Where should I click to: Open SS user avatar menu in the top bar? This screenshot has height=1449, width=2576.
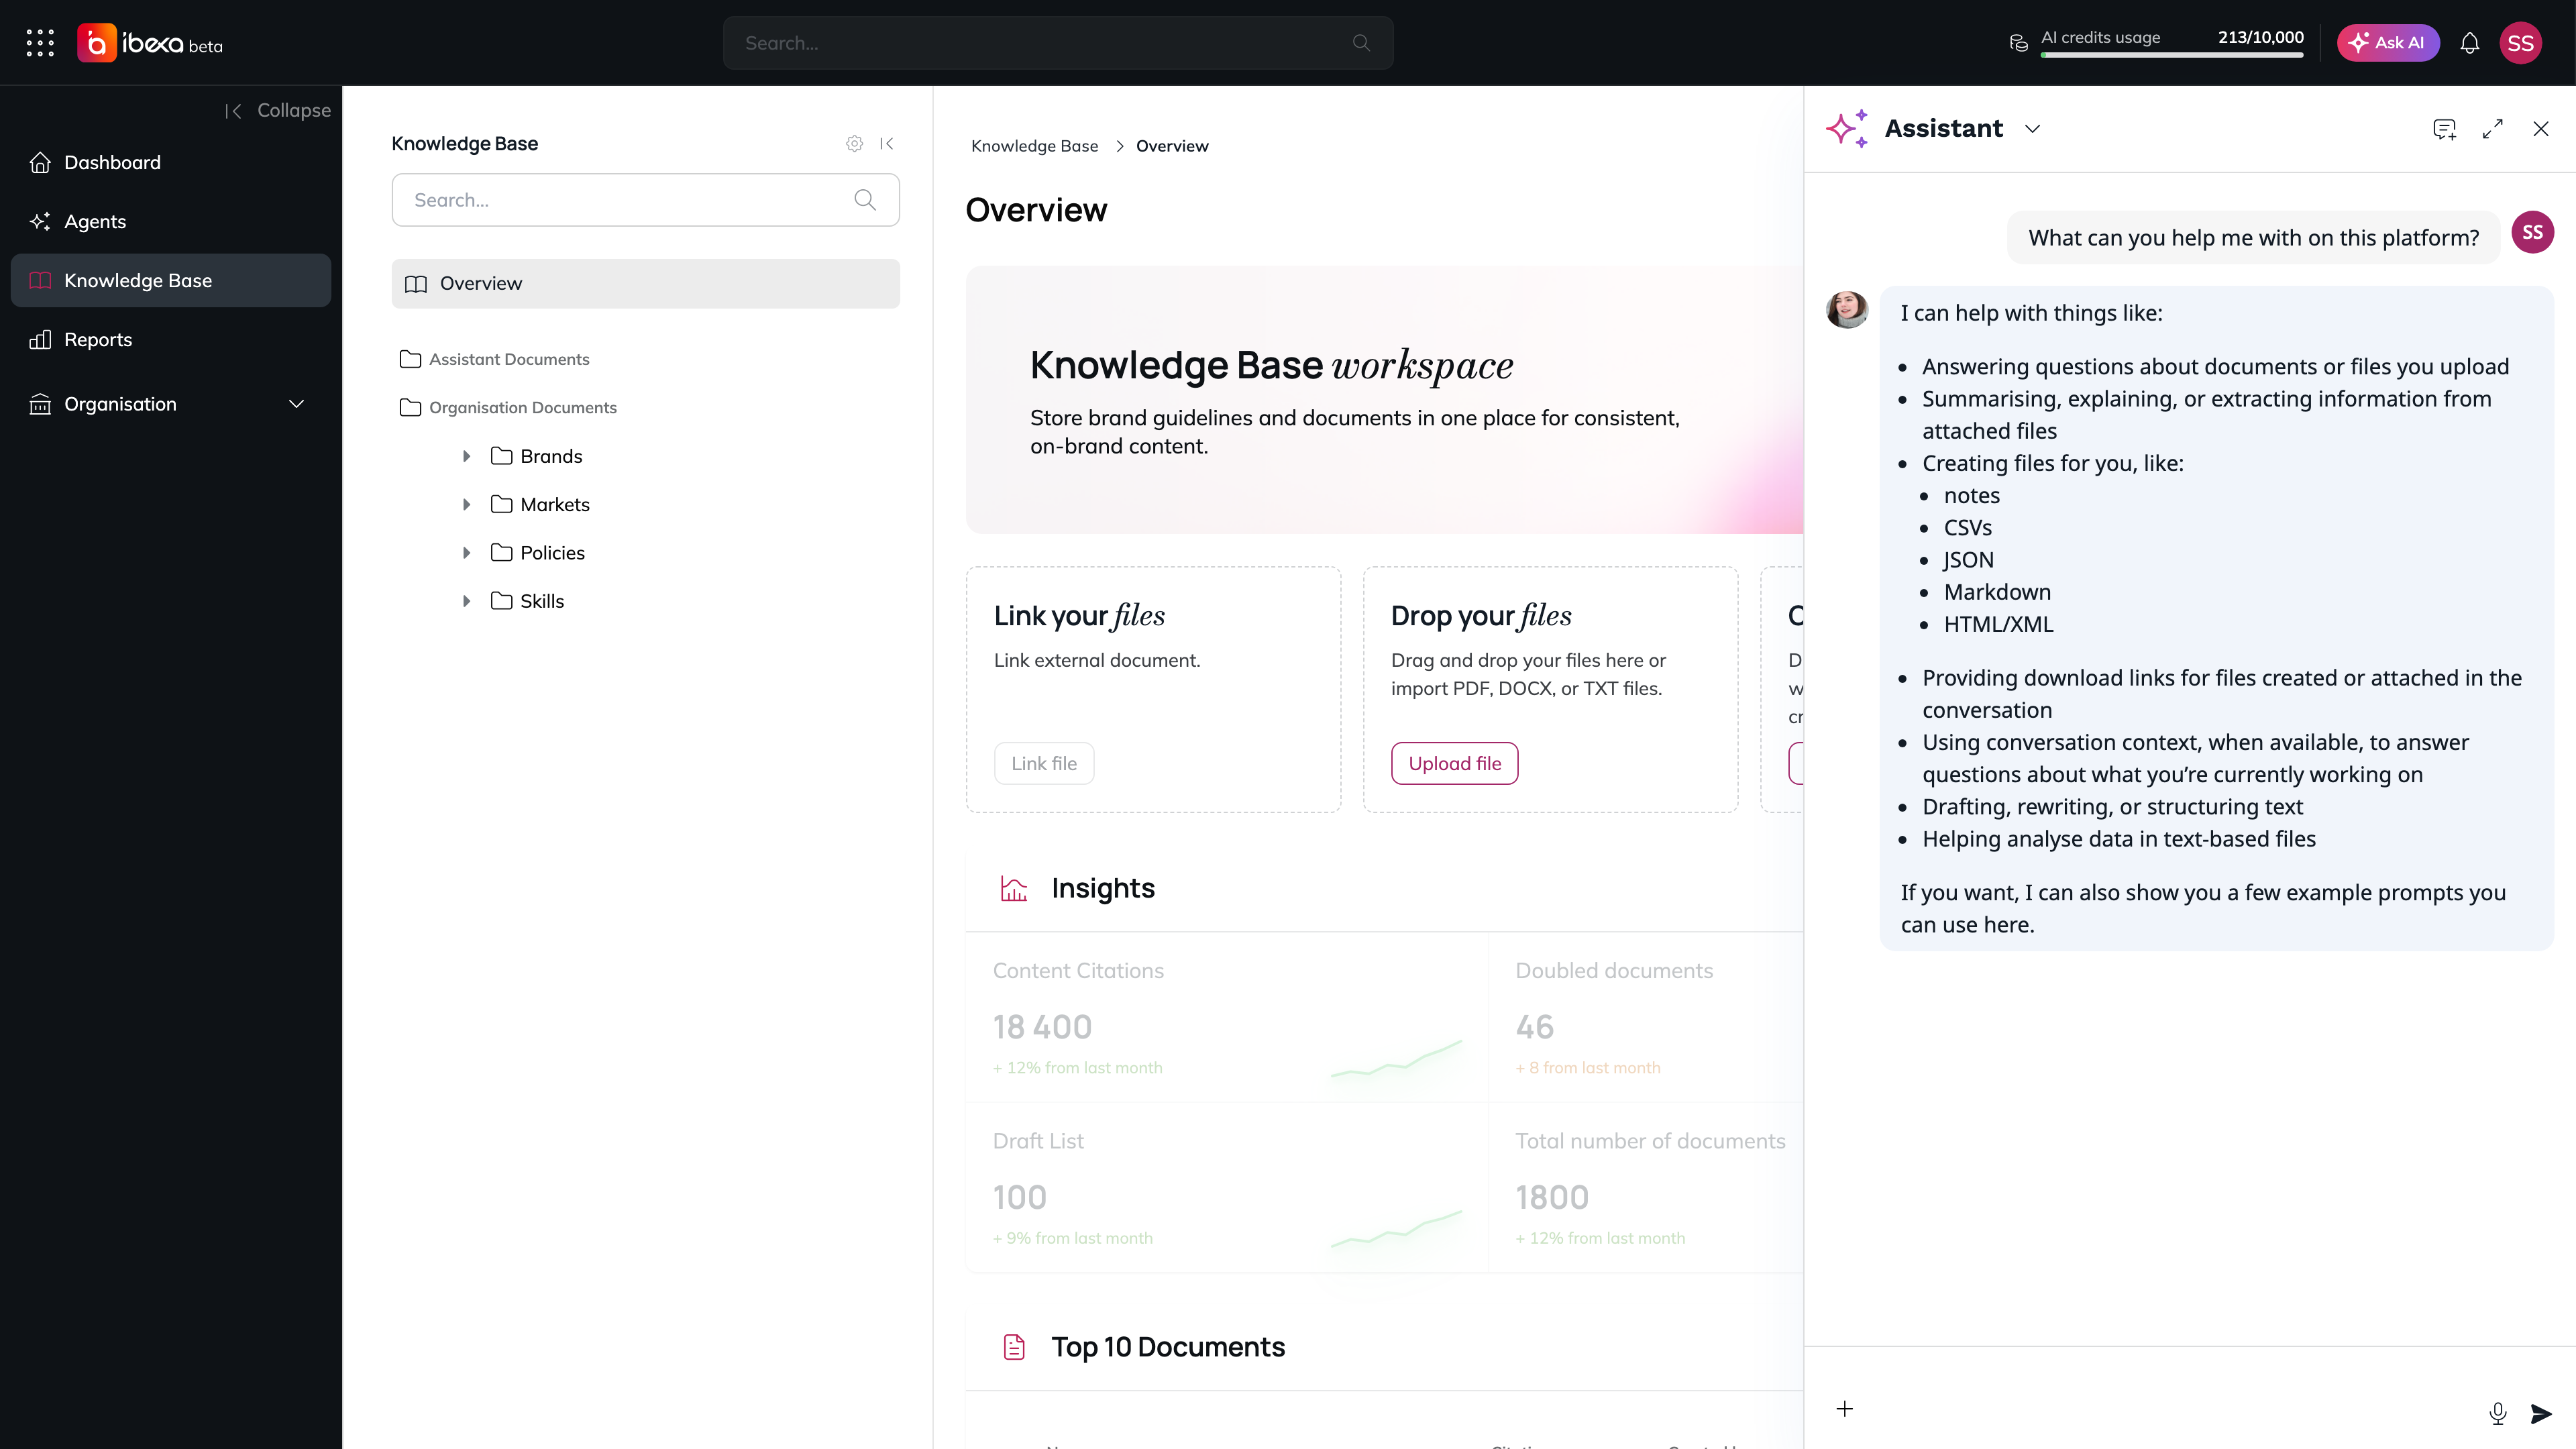(2520, 43)
